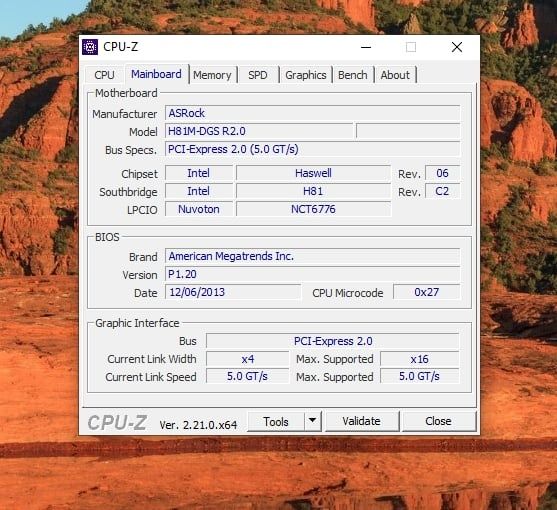Click the Max. Supported width x16 value
Screen dimensions: 557x510
pos(420,359)
